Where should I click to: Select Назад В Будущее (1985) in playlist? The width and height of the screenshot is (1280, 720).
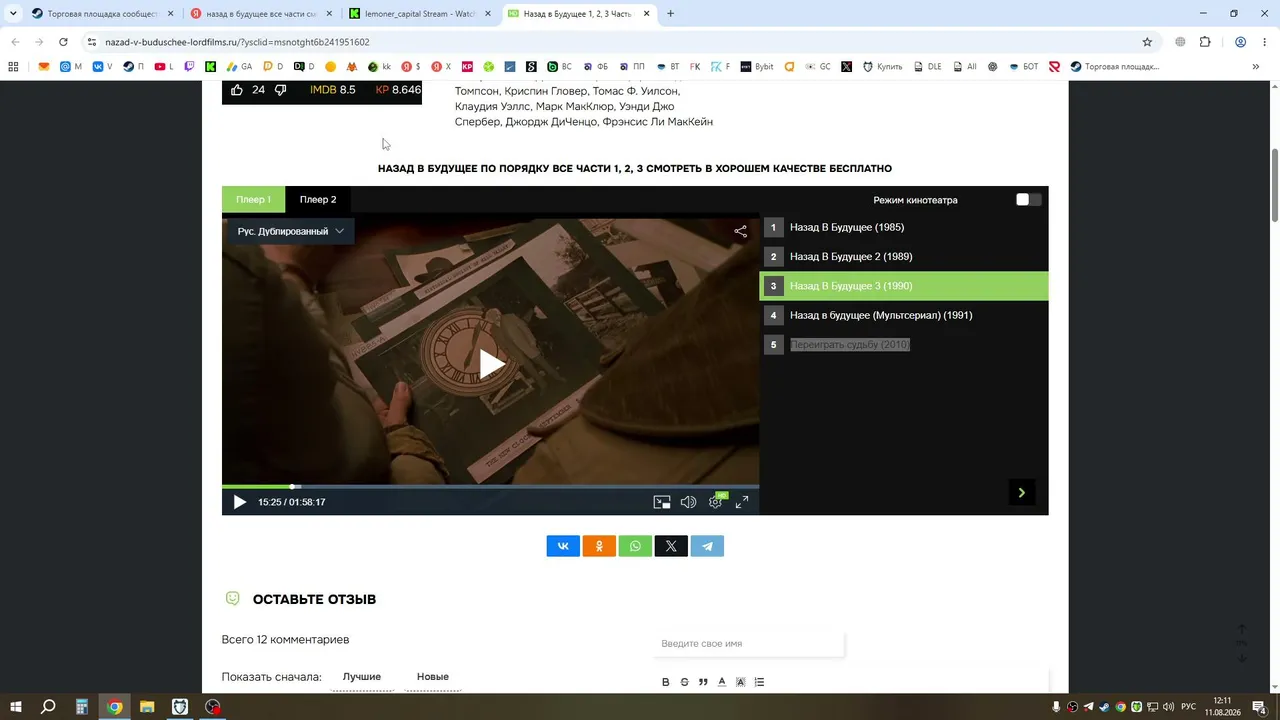(904, 227)
